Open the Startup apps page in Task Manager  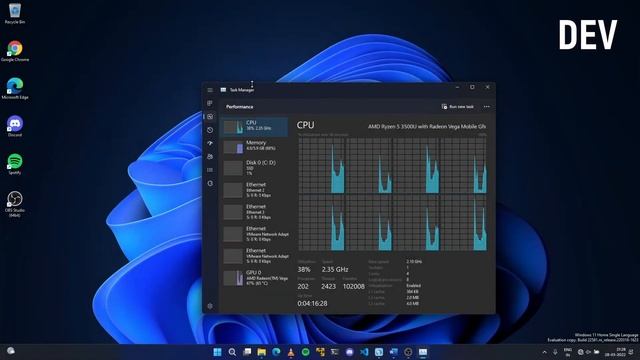[x=210, y=143]
